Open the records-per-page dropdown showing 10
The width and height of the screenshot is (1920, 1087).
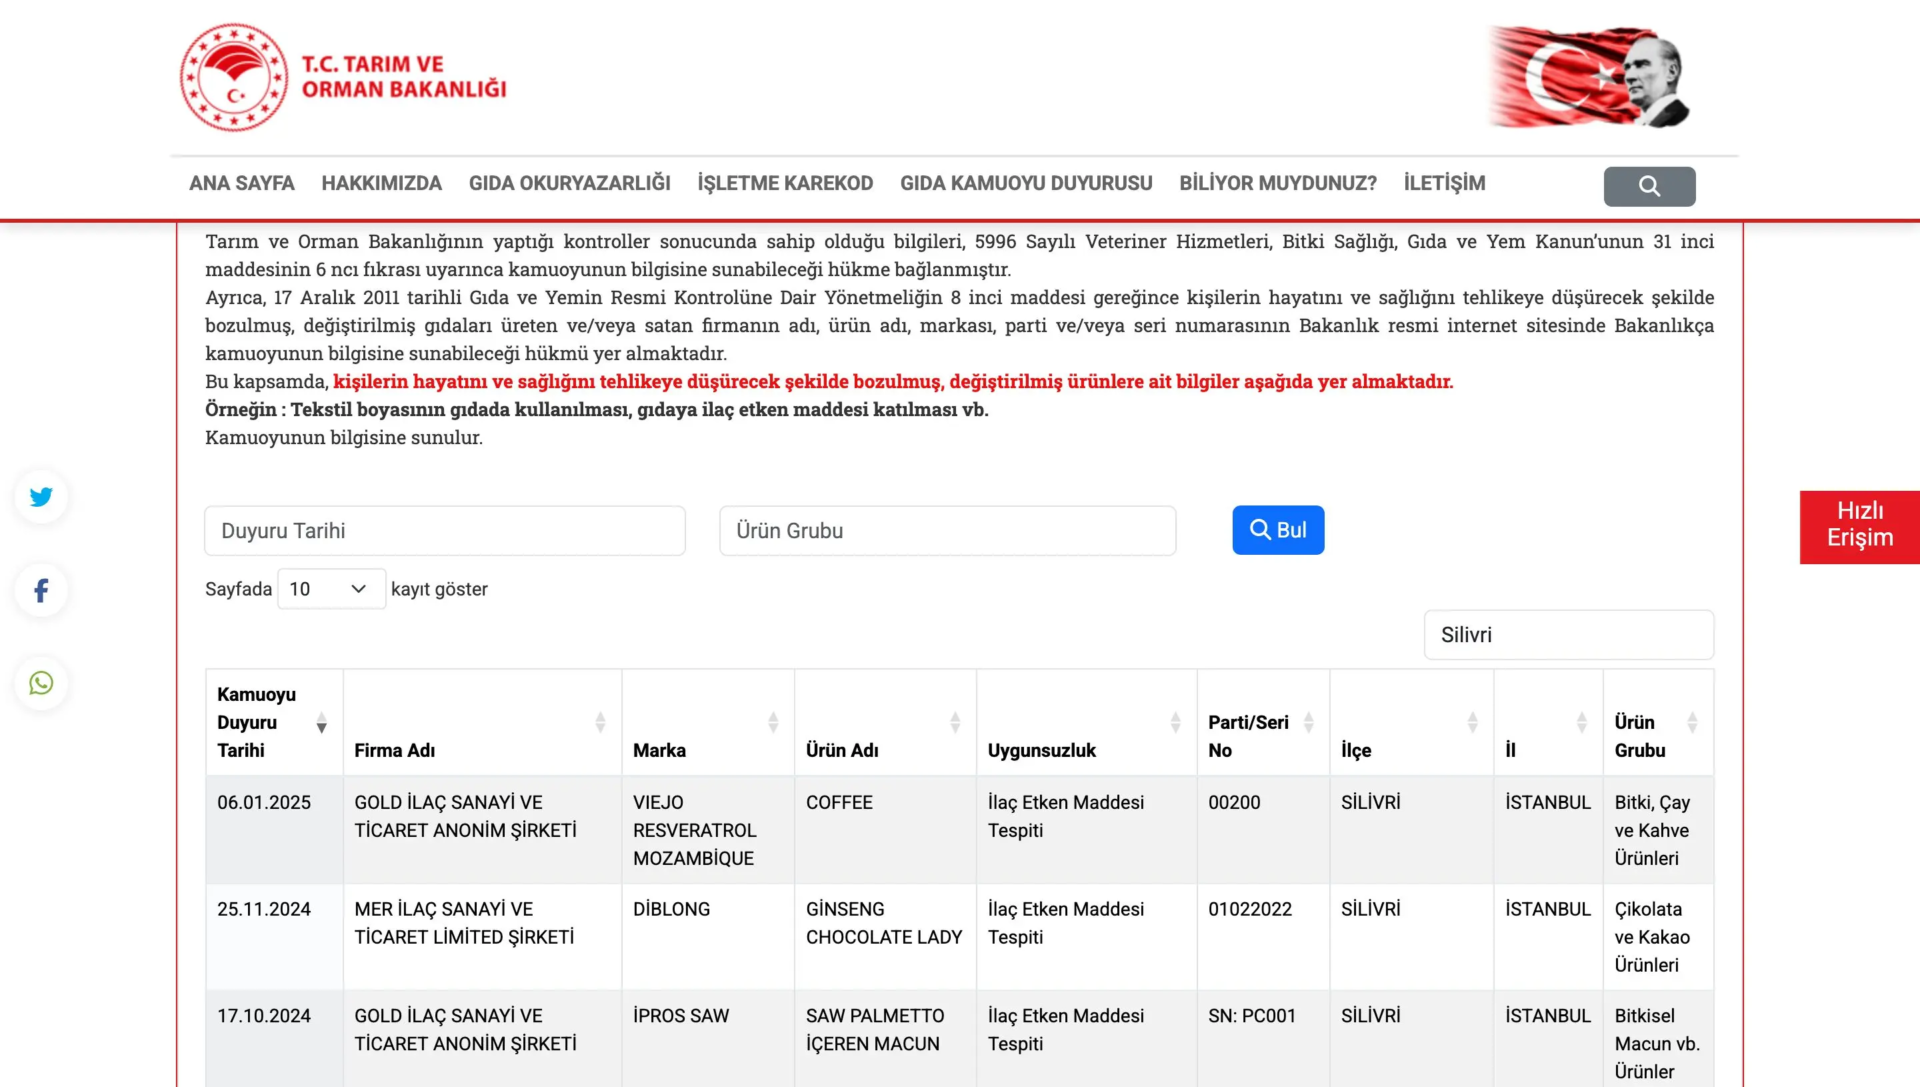331,589
